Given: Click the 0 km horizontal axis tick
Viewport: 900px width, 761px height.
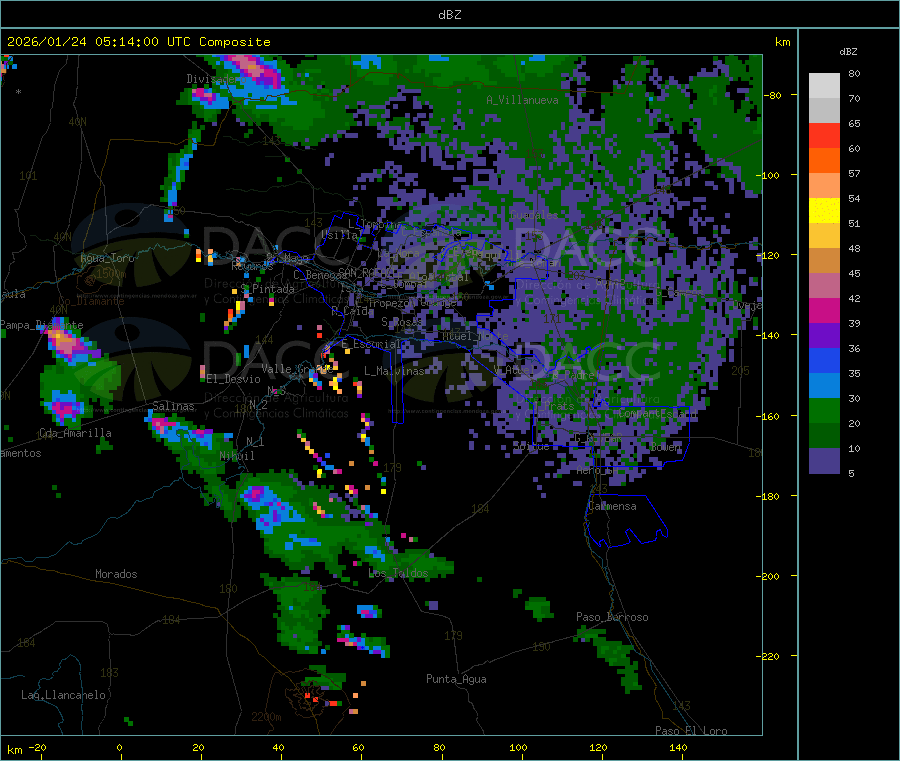Looking at the screenshot, I should point(119,747).
